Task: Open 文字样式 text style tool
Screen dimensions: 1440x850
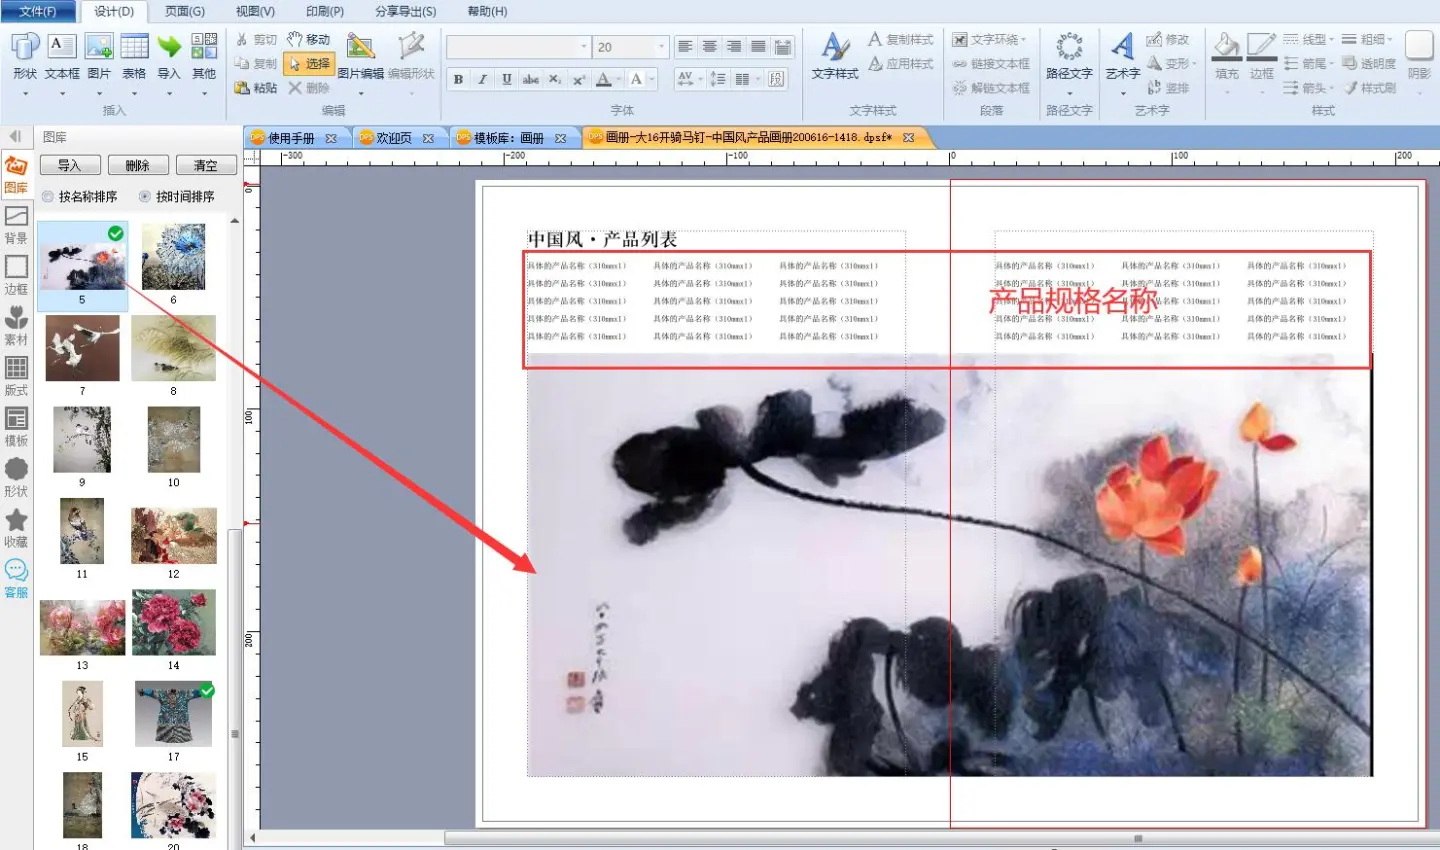Action: [835, 55]
